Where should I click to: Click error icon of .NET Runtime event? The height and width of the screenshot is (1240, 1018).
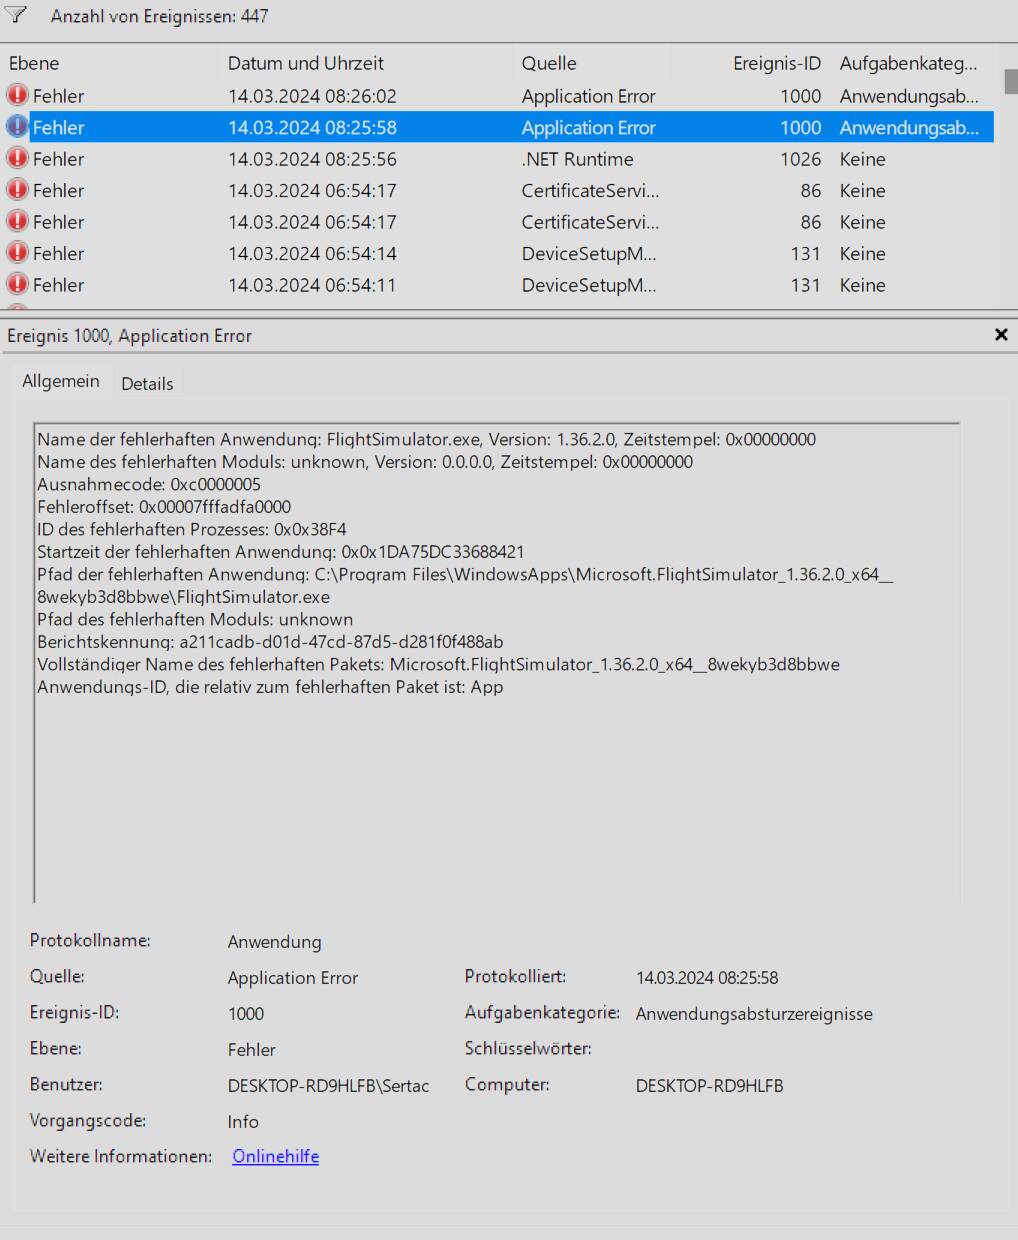(x=17, y=158)
